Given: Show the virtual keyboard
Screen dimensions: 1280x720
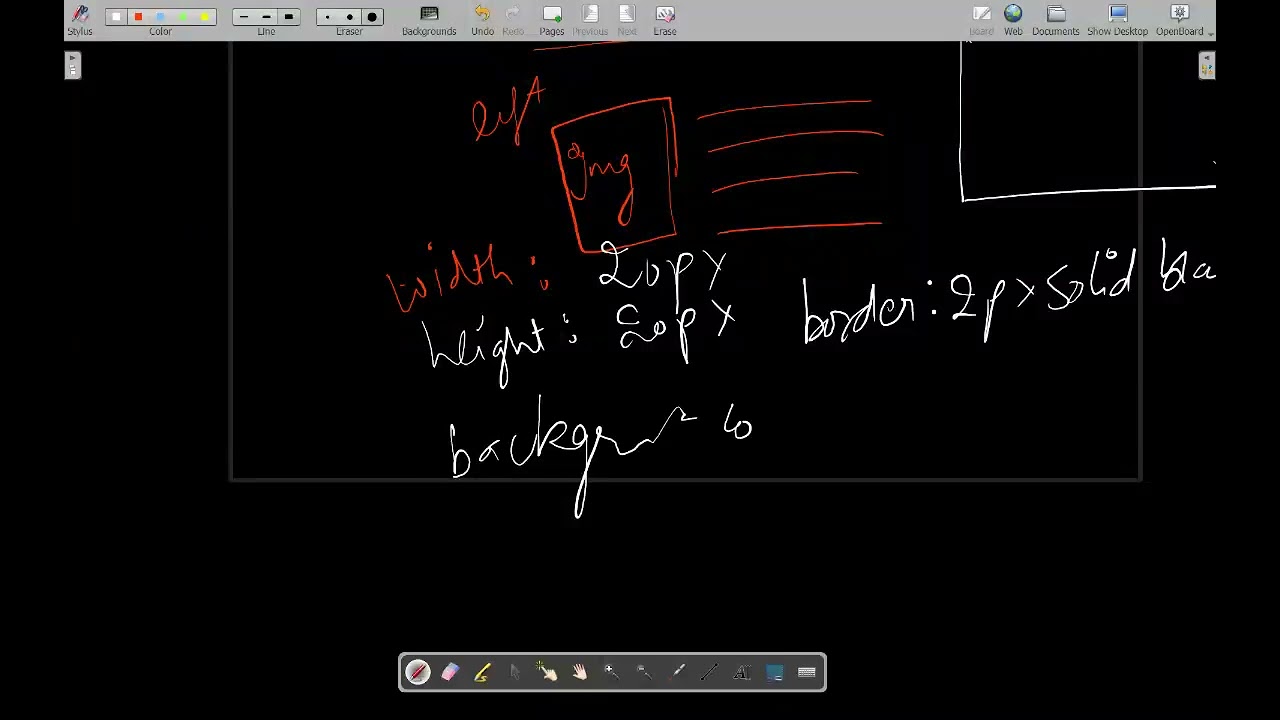Looking at the screenshot, I should point(807,672).
